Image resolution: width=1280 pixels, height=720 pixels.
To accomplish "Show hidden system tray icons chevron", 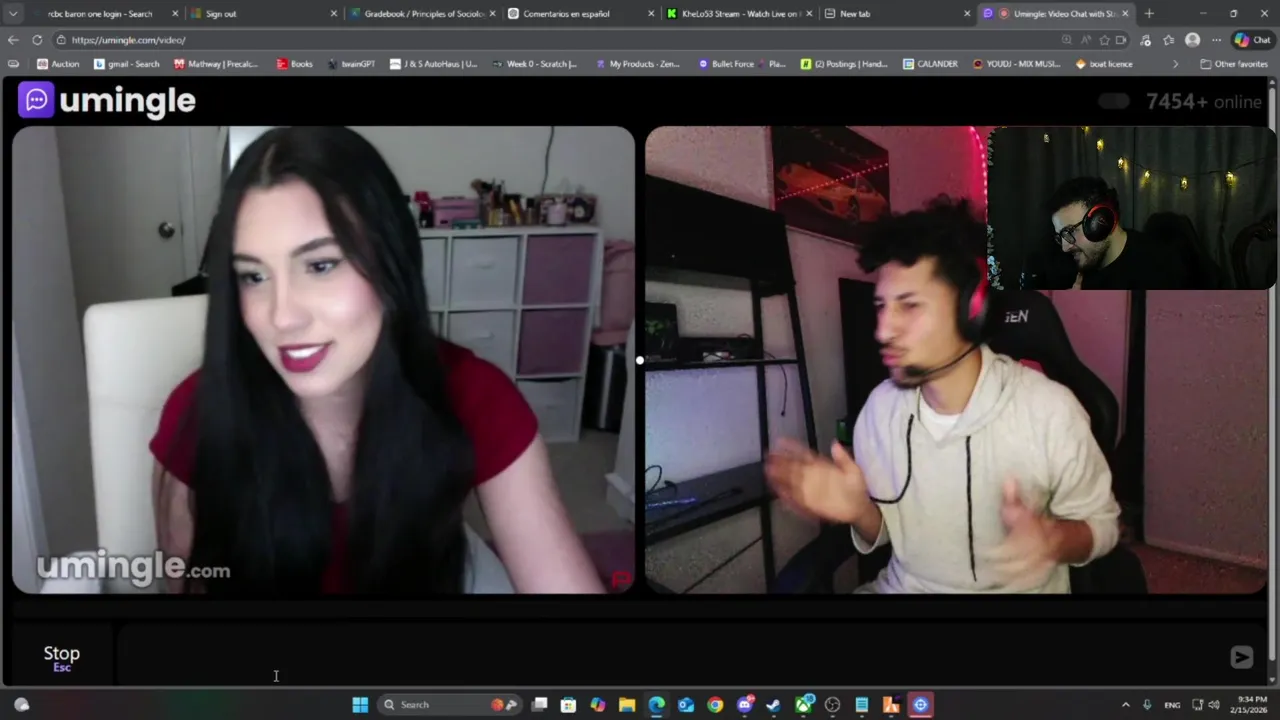I will click(x=1125, y=705).
